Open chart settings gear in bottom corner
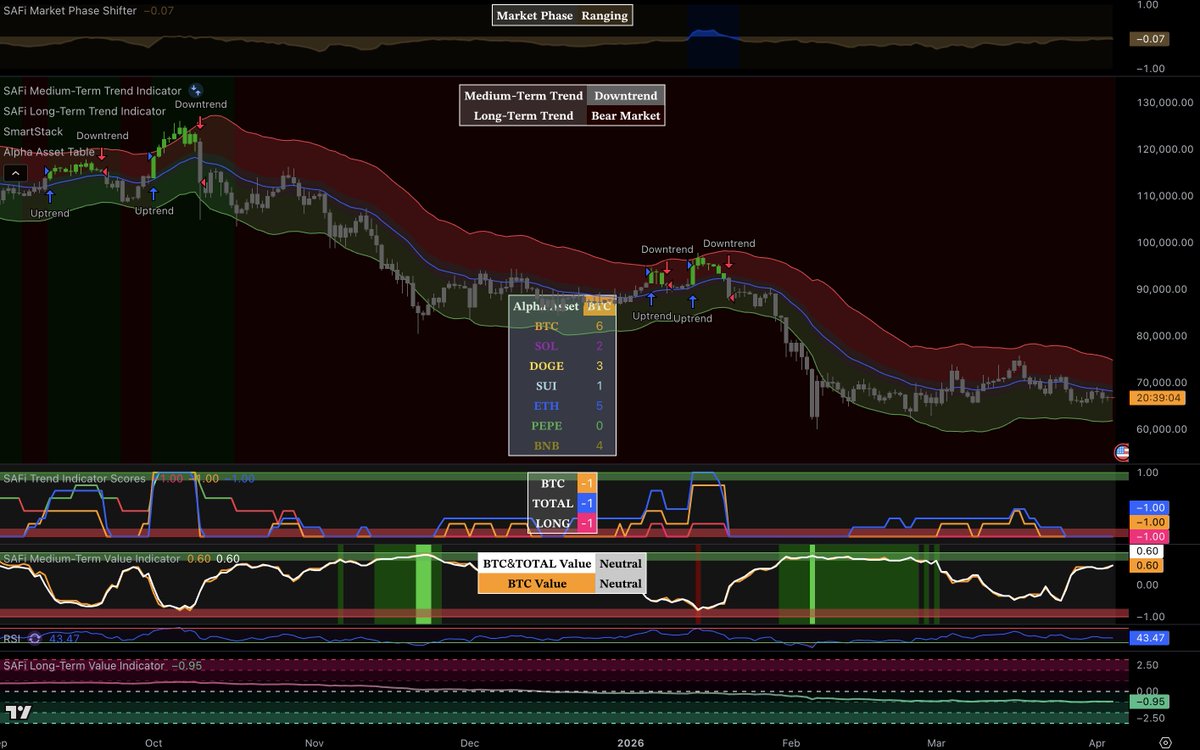Image resolution: width=1200 pixels, height=750 pixels. (x=1165, y=742)
